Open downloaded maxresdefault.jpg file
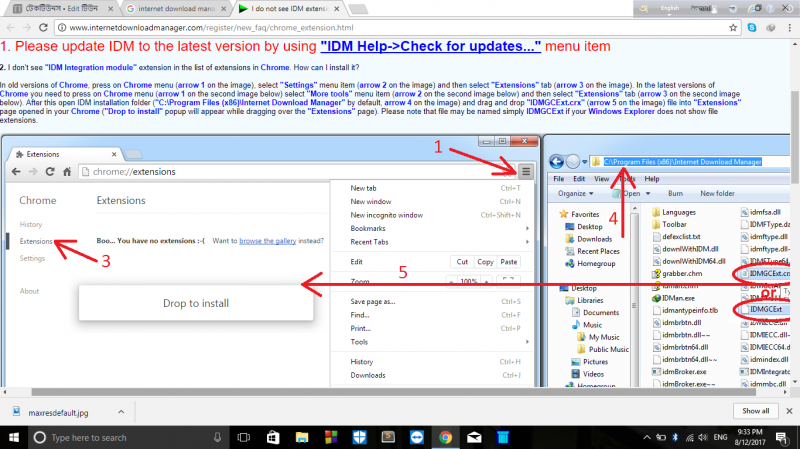 tap(58, 412)
